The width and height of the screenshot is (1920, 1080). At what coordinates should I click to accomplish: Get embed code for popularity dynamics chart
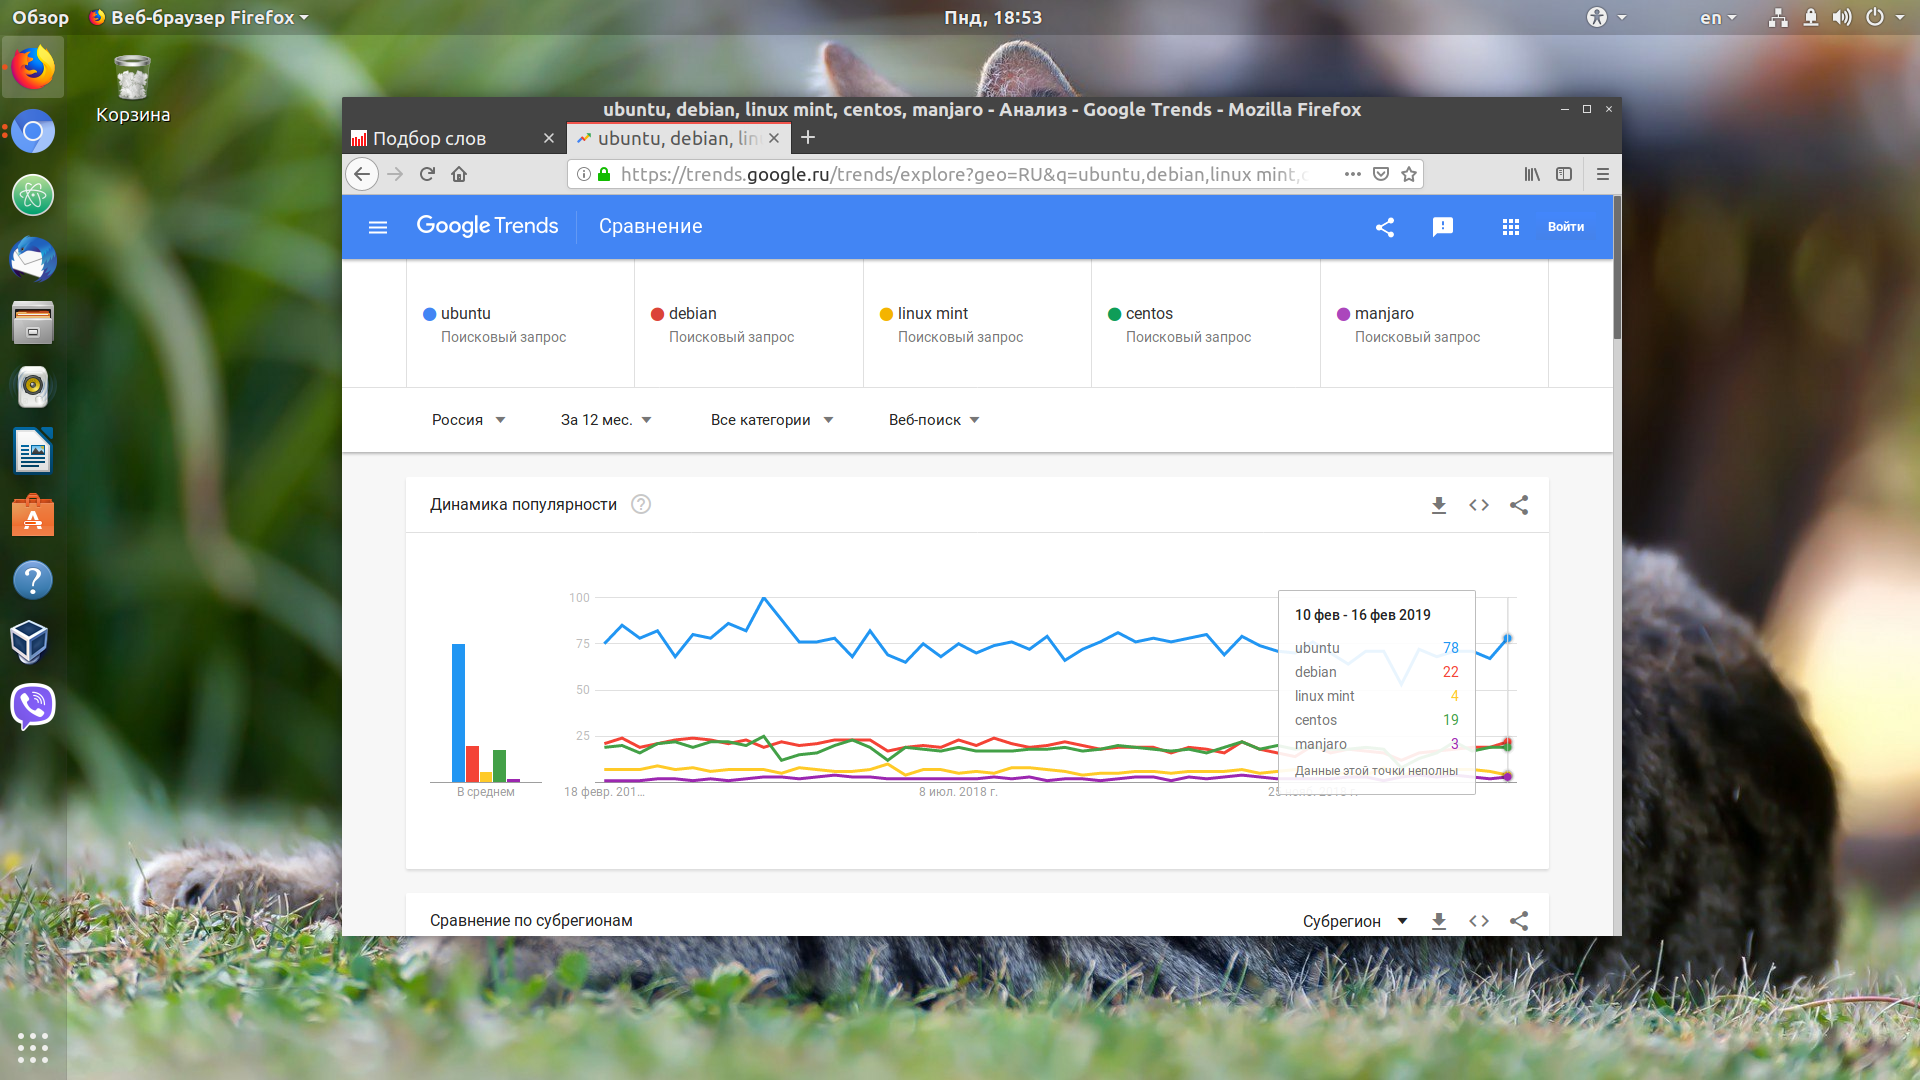[x=1479, y=505]
